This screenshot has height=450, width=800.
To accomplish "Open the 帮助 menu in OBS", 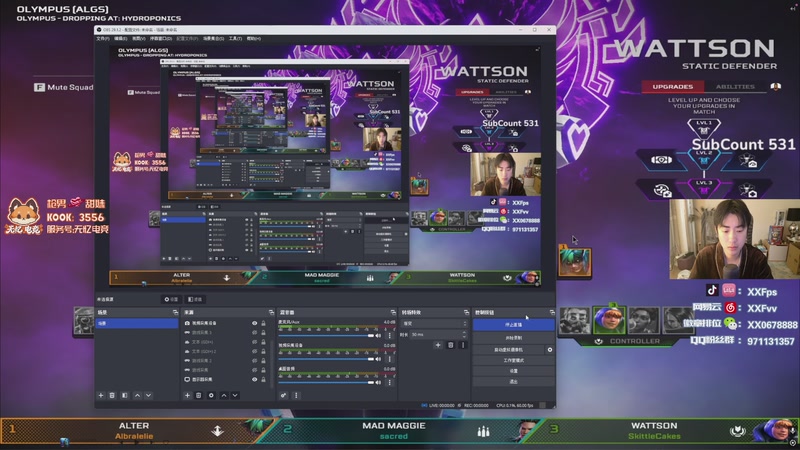I will coord(254,39).
